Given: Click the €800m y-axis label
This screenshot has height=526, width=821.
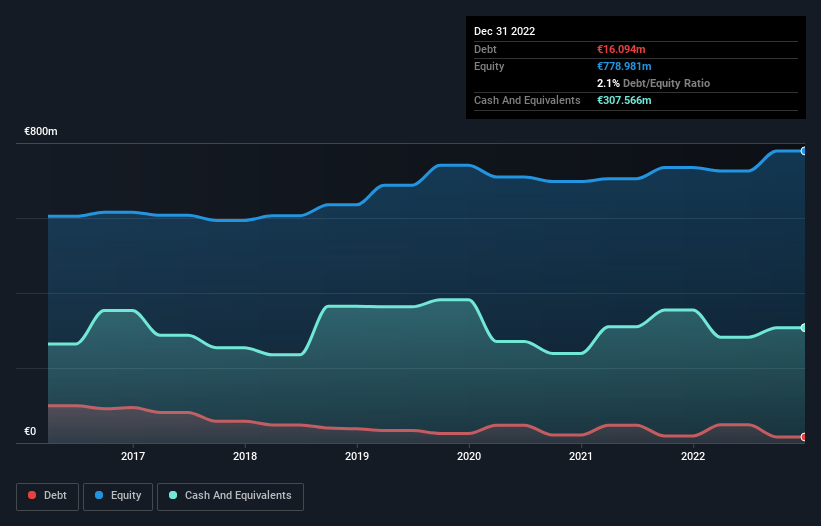Looking at the screenshot, I should click(x=41, y=131).
